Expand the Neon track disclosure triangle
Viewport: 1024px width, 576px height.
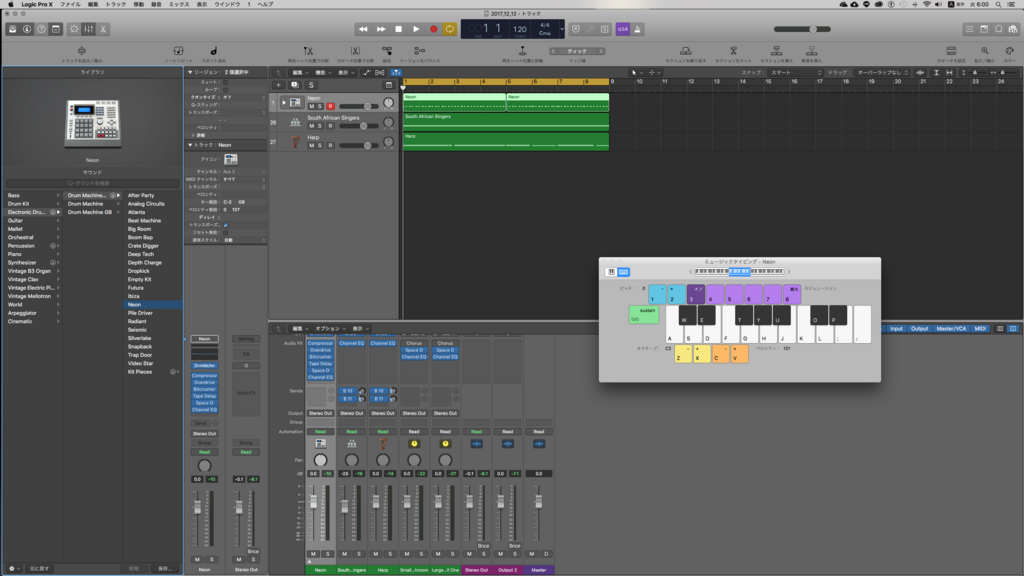click(283, 103)
